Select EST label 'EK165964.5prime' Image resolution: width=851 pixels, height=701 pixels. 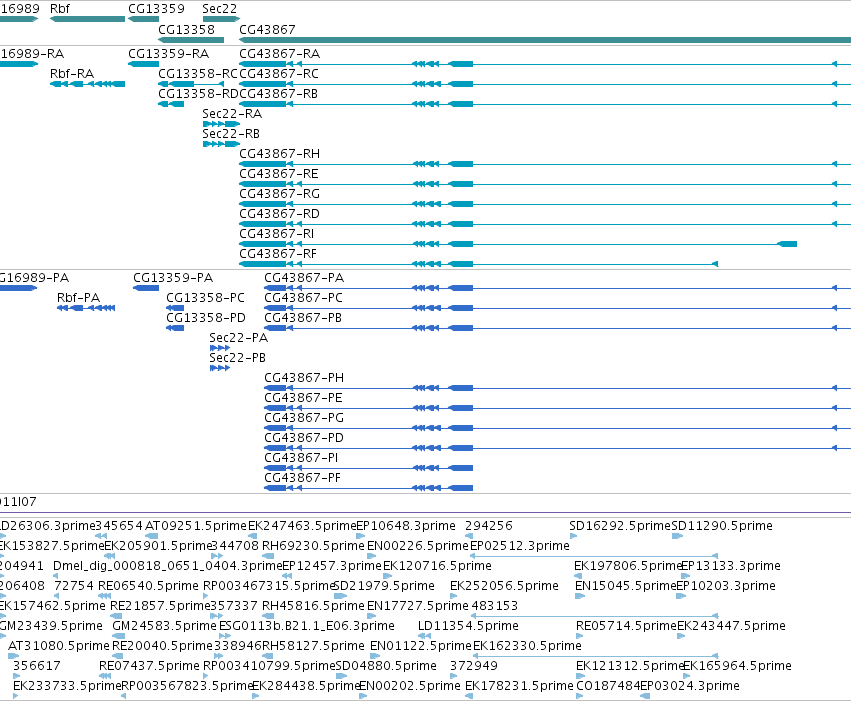[737, 666]
